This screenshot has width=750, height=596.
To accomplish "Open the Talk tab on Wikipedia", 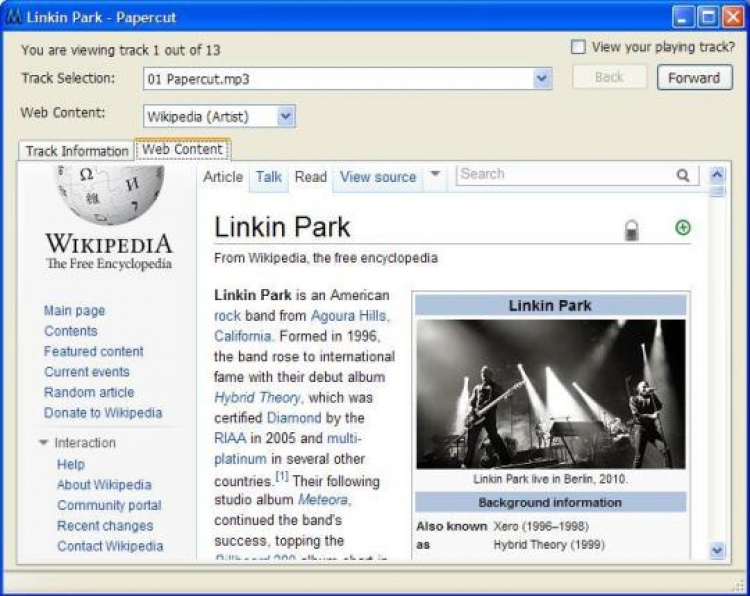I will (268, 177).
